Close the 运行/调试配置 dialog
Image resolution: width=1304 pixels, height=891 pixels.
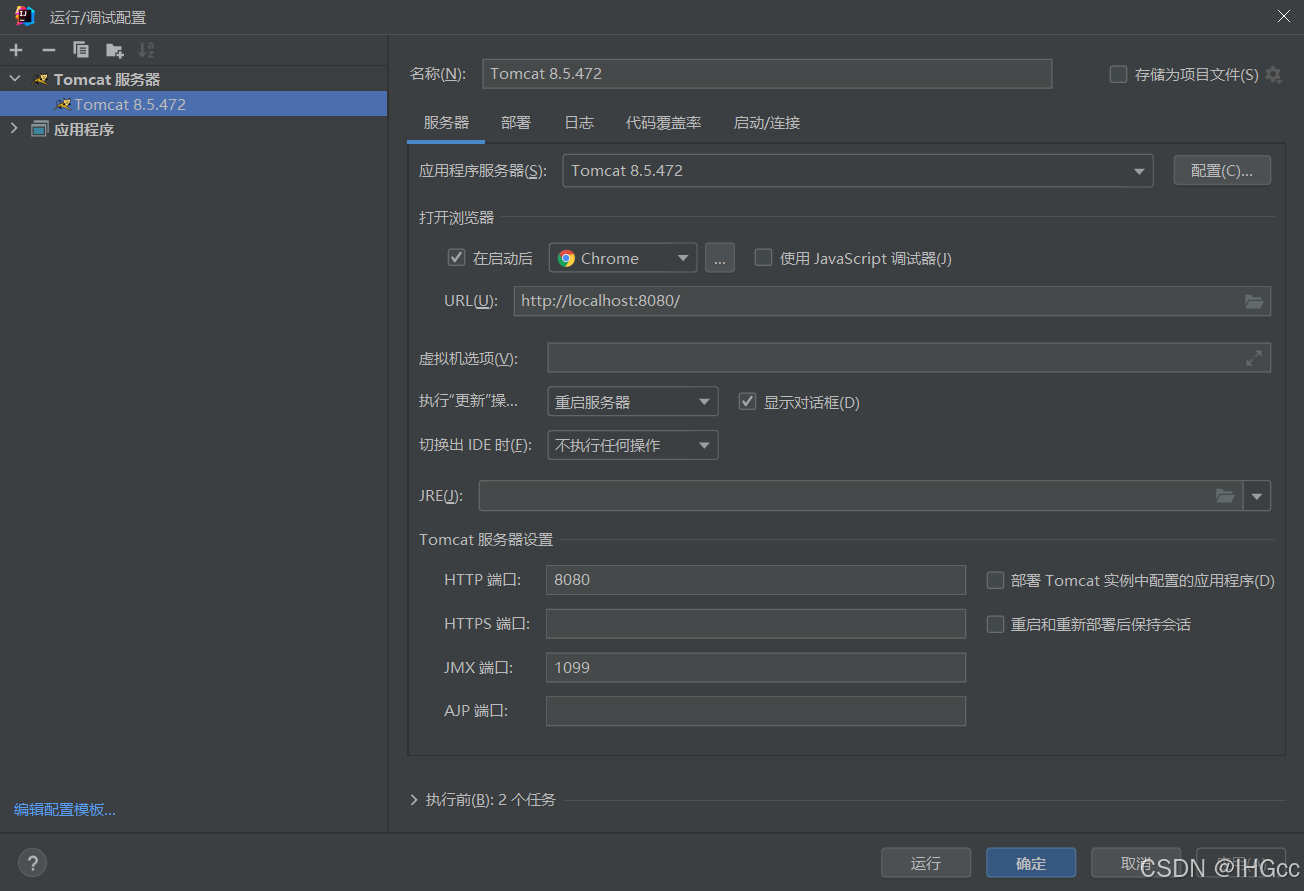(x=1284, y=16)
